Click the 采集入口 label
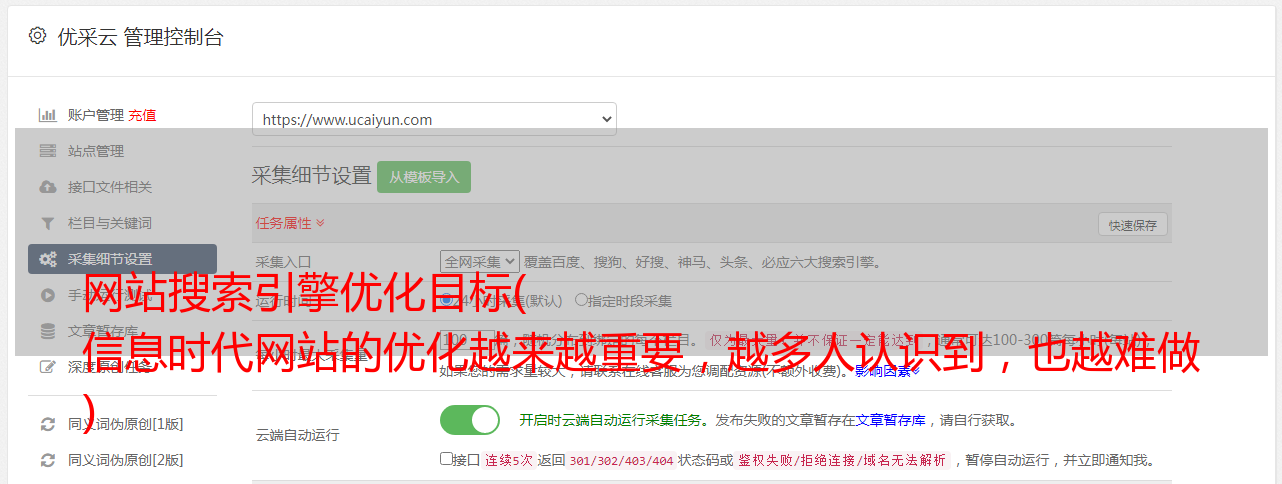This screenshot has height=484, width=1282. [283, 262]
